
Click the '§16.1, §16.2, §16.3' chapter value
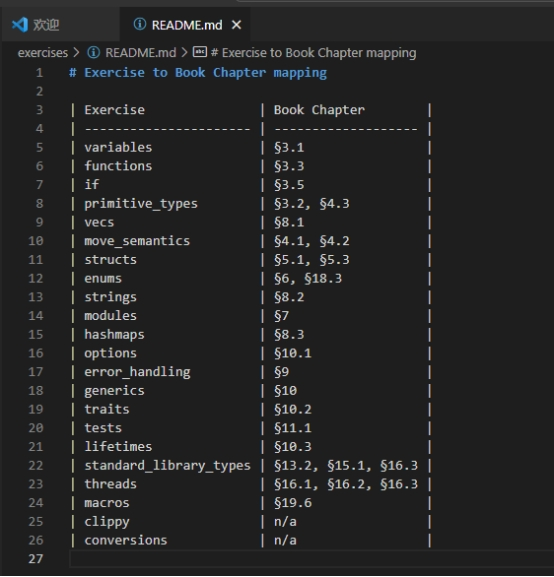(346, 484)
